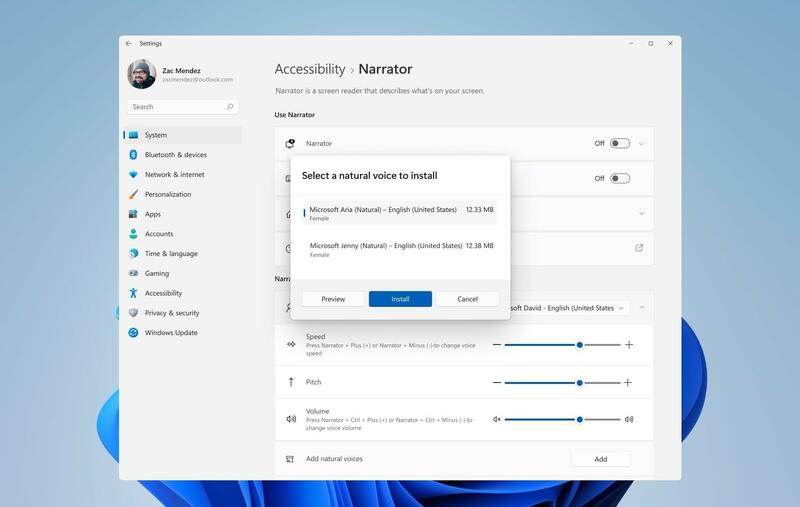Collapse the voice section chevron
This screenshot has height=507, width=800.
[x=642, y=308]
